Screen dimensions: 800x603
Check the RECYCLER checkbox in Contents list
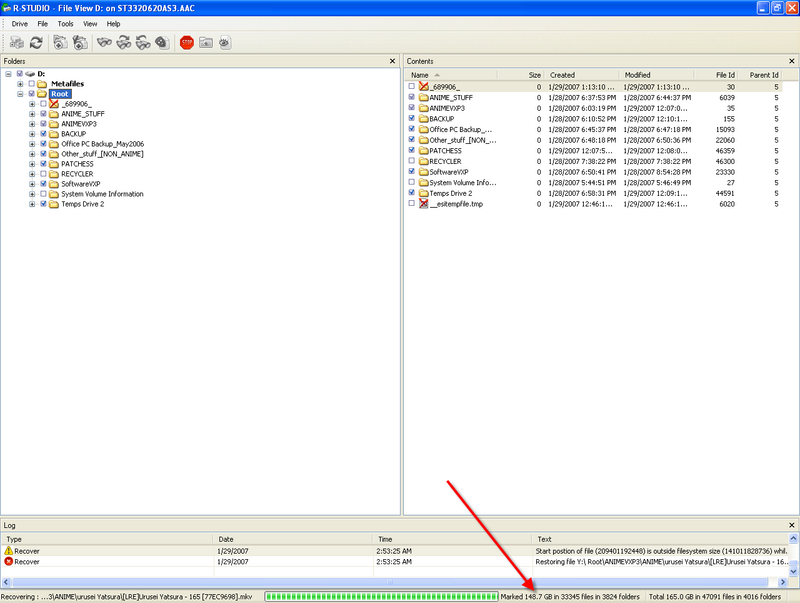click(x=411, y=161)
